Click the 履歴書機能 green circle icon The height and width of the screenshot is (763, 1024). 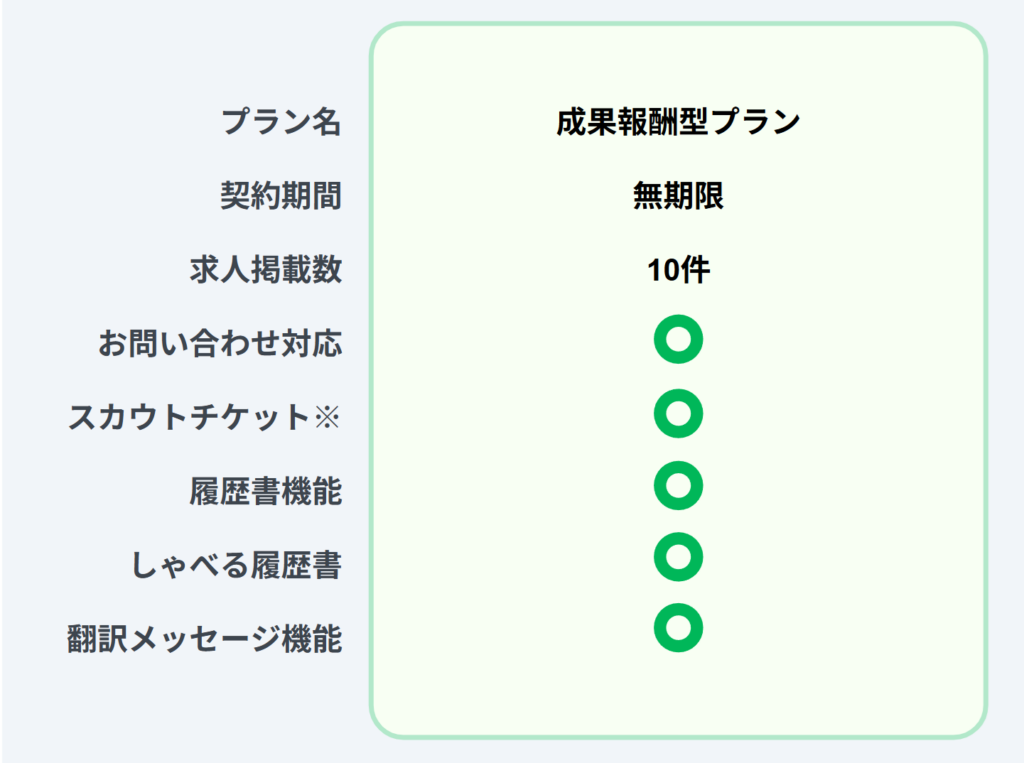point(678,486)
